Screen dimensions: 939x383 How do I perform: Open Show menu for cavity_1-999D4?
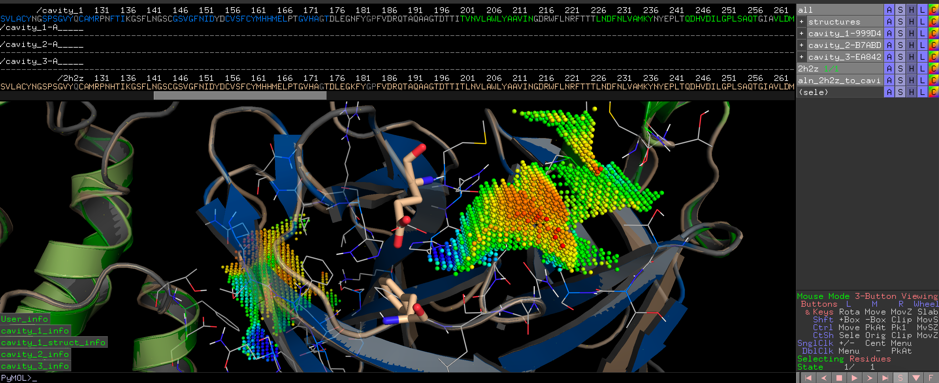point(900,34)
